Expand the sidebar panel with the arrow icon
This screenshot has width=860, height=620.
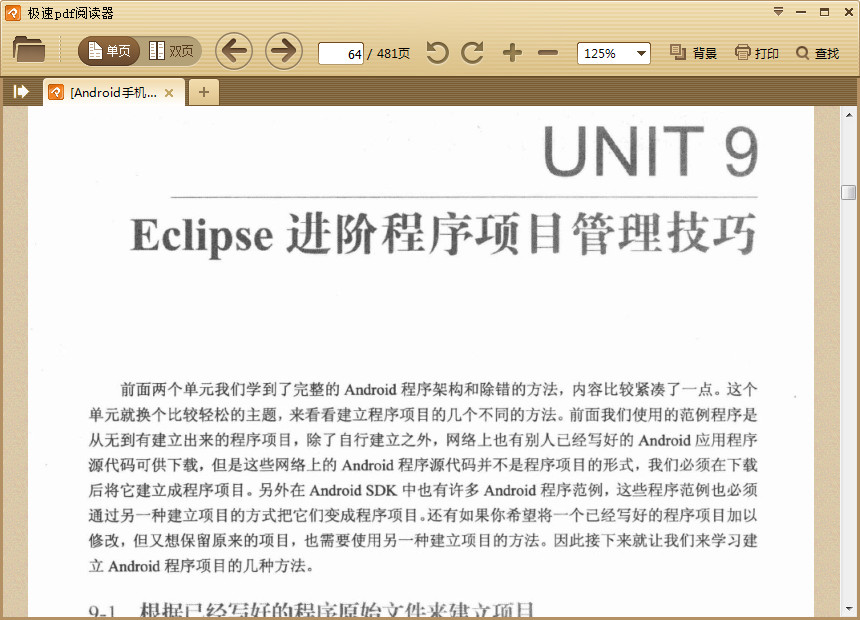pos(21,92)
